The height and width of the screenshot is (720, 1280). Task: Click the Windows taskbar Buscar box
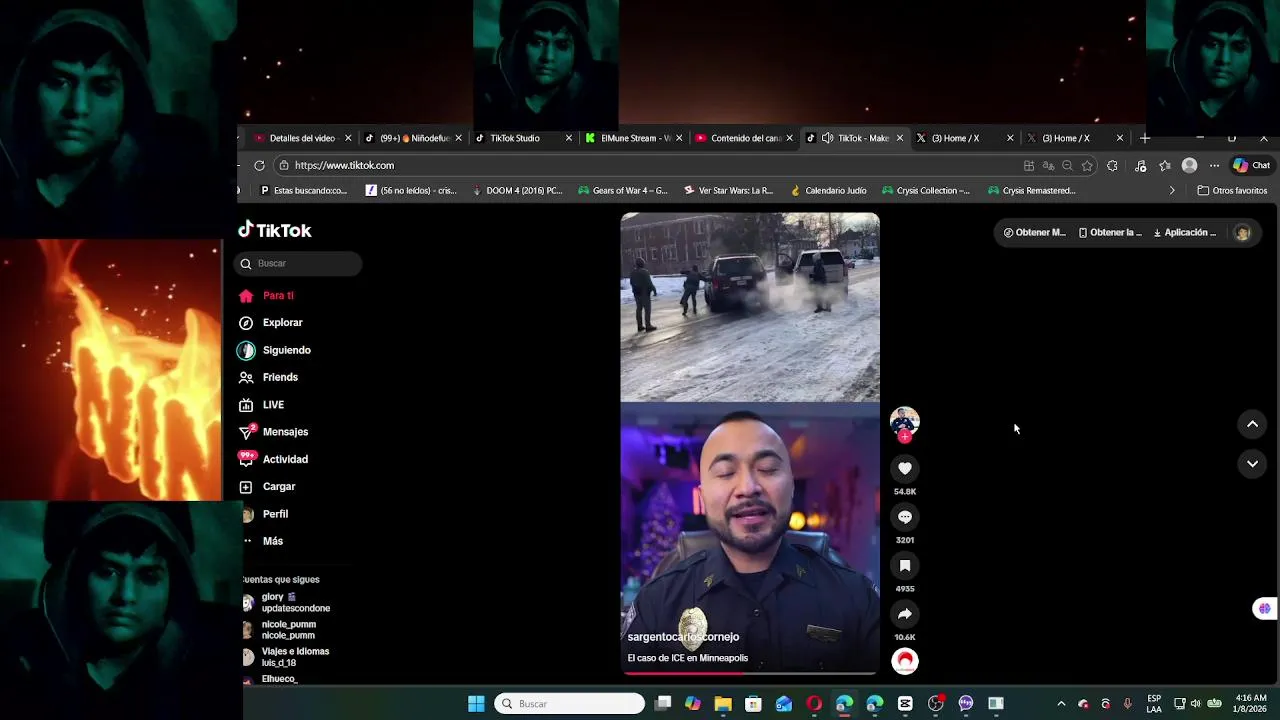point(570,704)
